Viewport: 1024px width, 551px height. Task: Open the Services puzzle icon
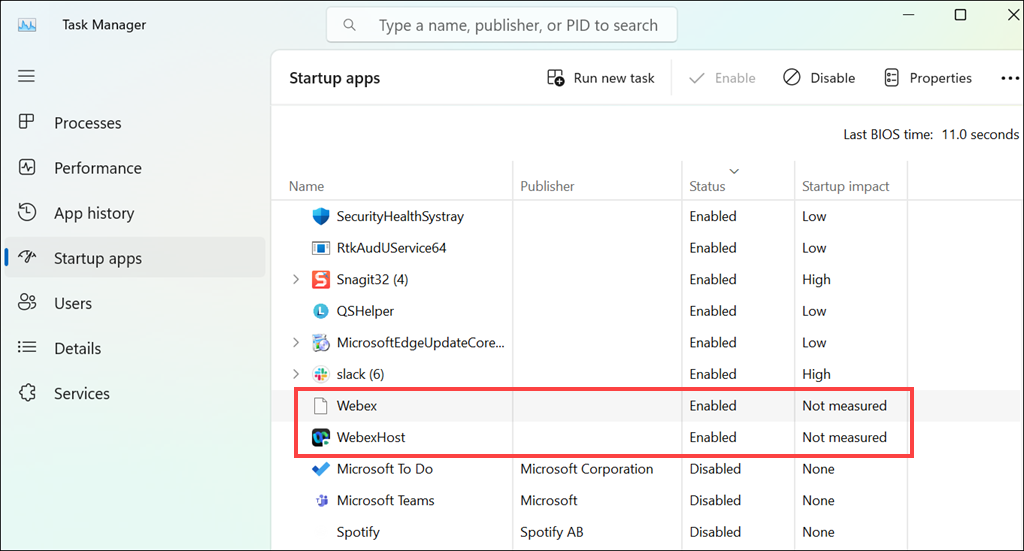pos(27,393)
